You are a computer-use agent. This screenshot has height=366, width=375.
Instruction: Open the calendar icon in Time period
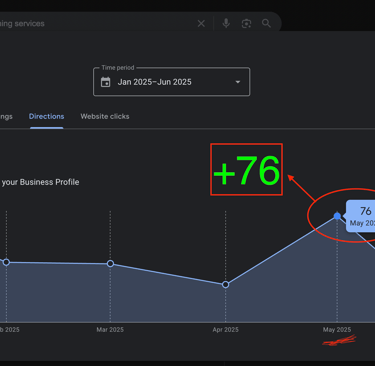coord(106,82)
